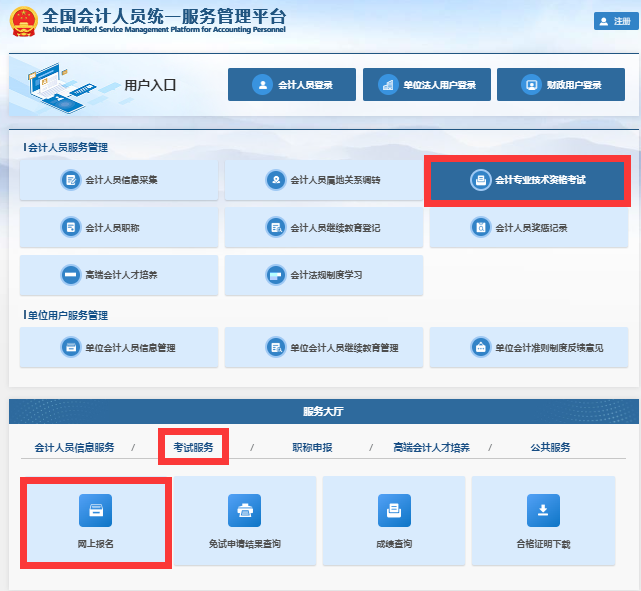This screenshot has width=641, height=591.
Task: Open 单位会计人员信息管理
Action: click(118, 347)
